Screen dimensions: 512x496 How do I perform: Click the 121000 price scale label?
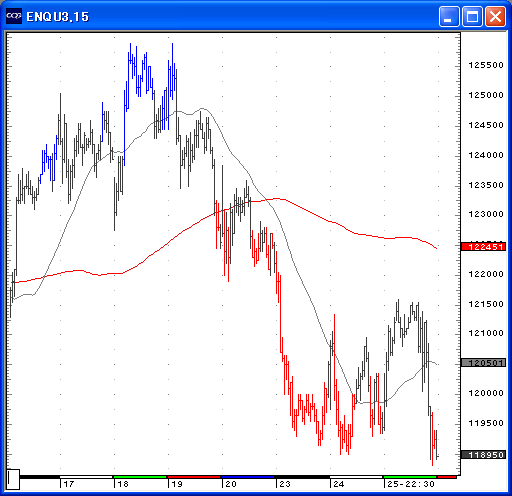(486, 333)
